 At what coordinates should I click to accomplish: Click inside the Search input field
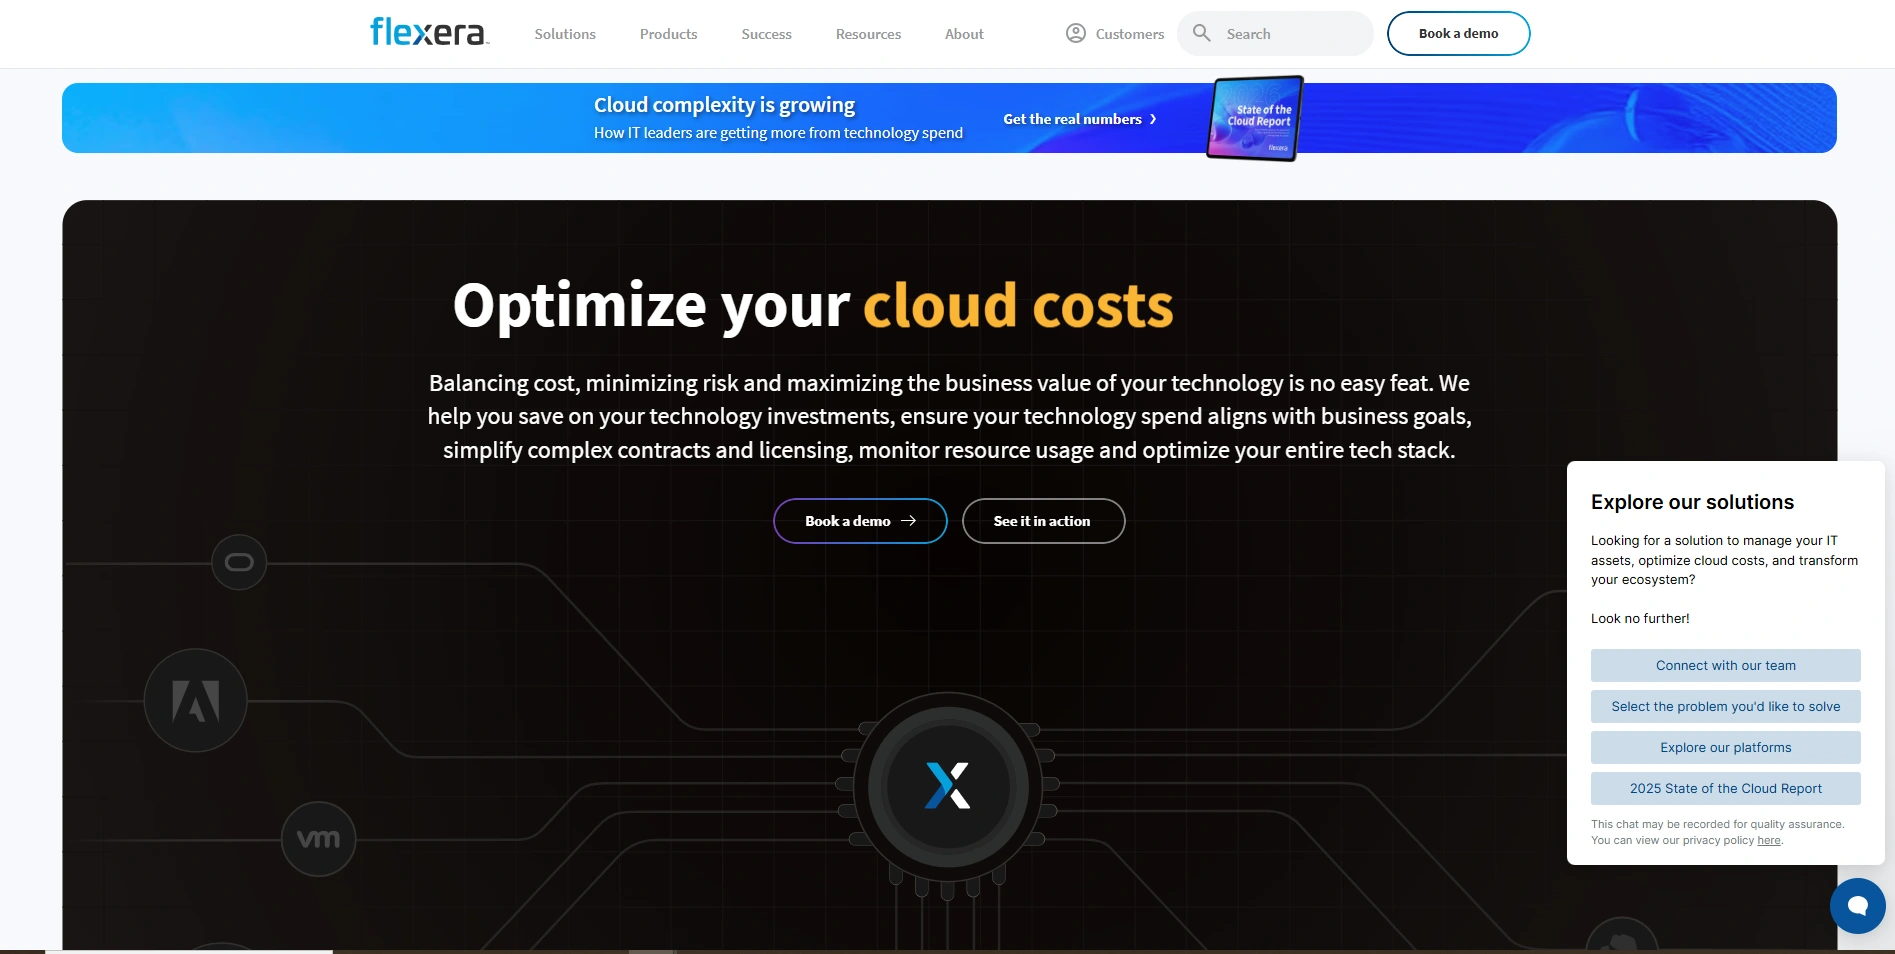coord(1280,33)
